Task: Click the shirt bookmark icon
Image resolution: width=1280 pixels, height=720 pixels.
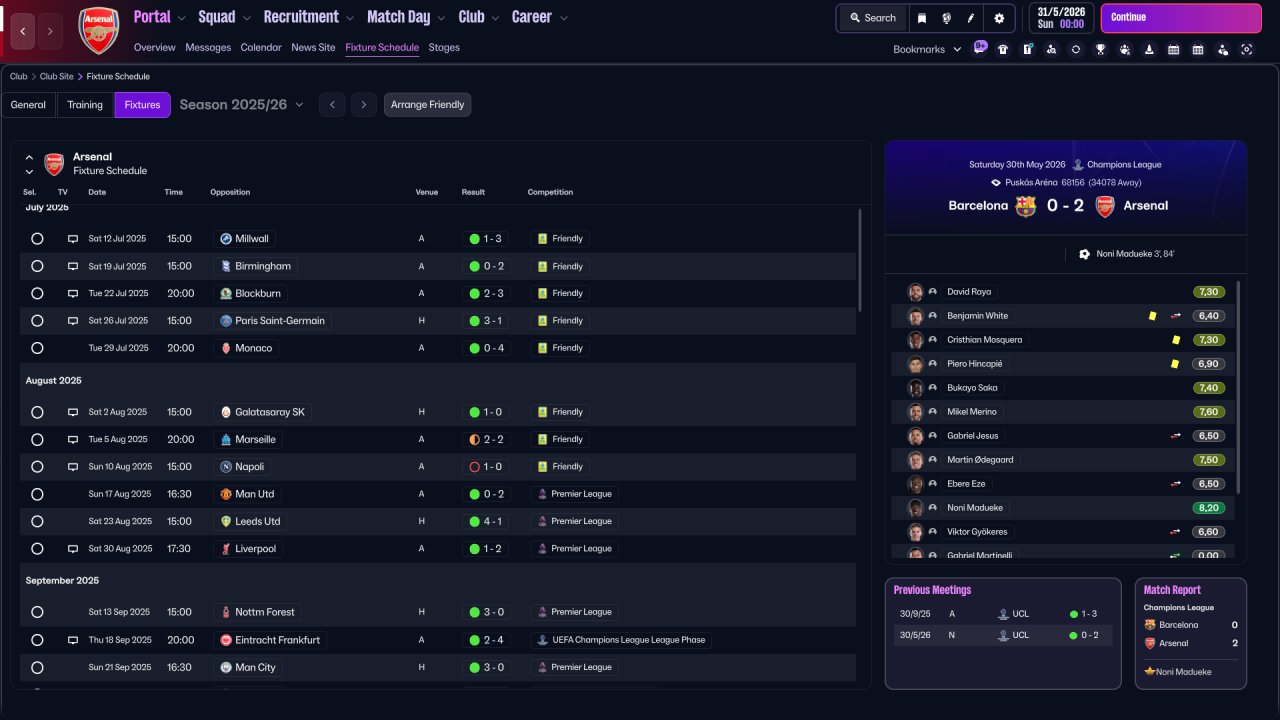Action: coord(1003,49)
